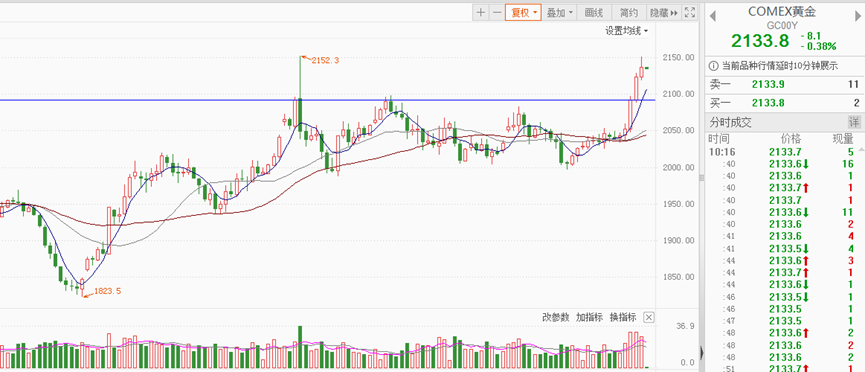Open the 复权 dropdown
Image resolution: width=865 pixels, height=372 pixels.
(524, 13)
